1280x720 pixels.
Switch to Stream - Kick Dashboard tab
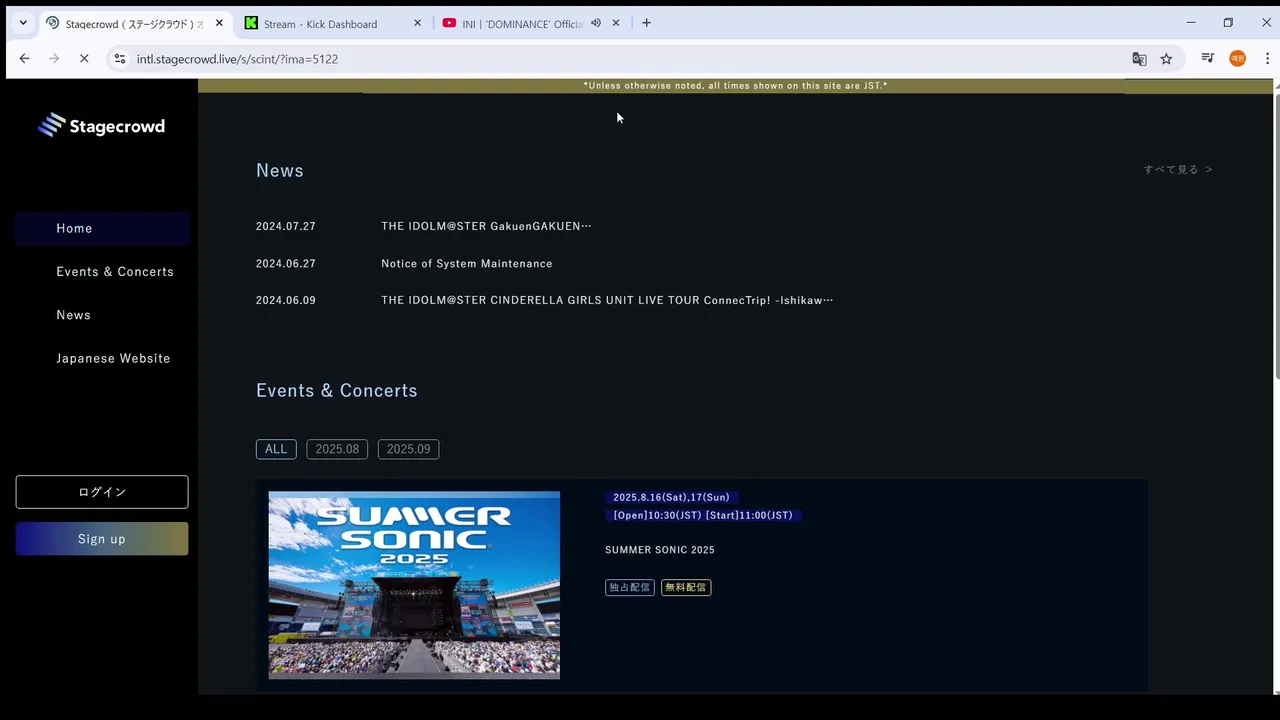333,23
